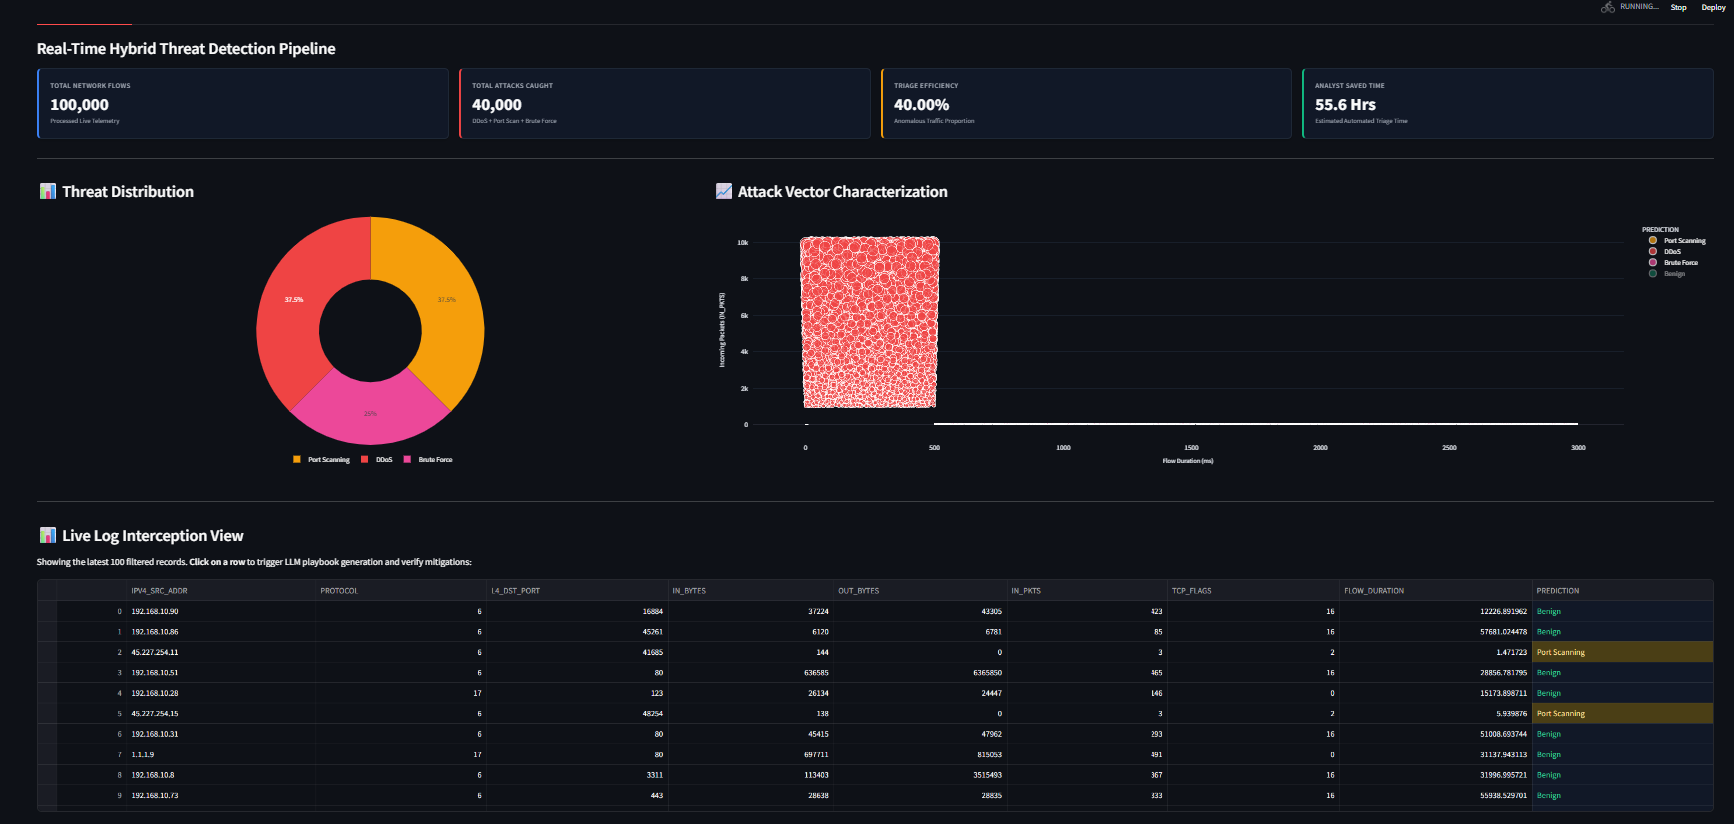Click the running cyclist status icon
The width and height of the screenshot is (1734, 824).
tap(1607, 7)
